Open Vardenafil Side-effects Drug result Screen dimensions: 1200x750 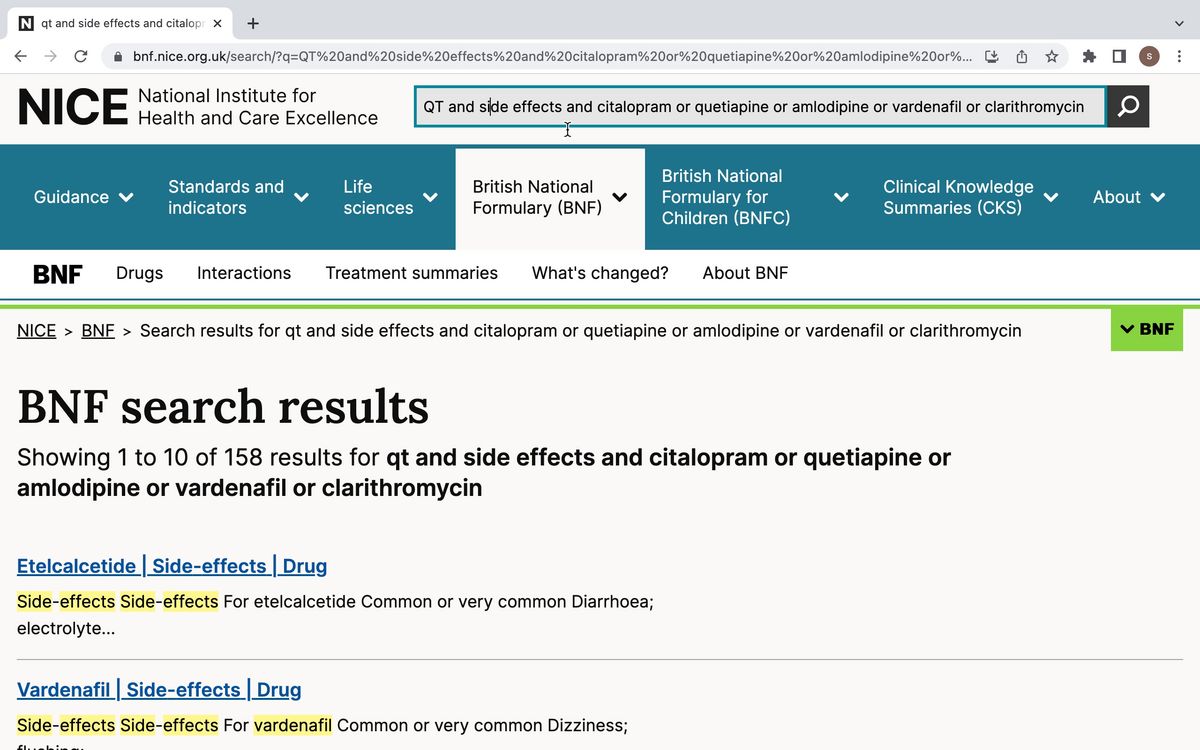pyautogui.click(x=159, y=690)
